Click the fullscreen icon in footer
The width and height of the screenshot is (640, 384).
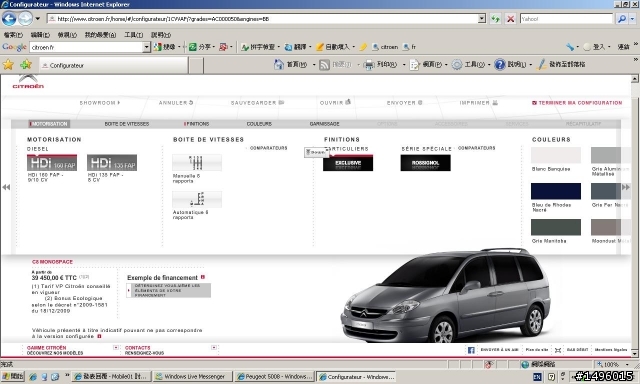click(x=558, y=350)
